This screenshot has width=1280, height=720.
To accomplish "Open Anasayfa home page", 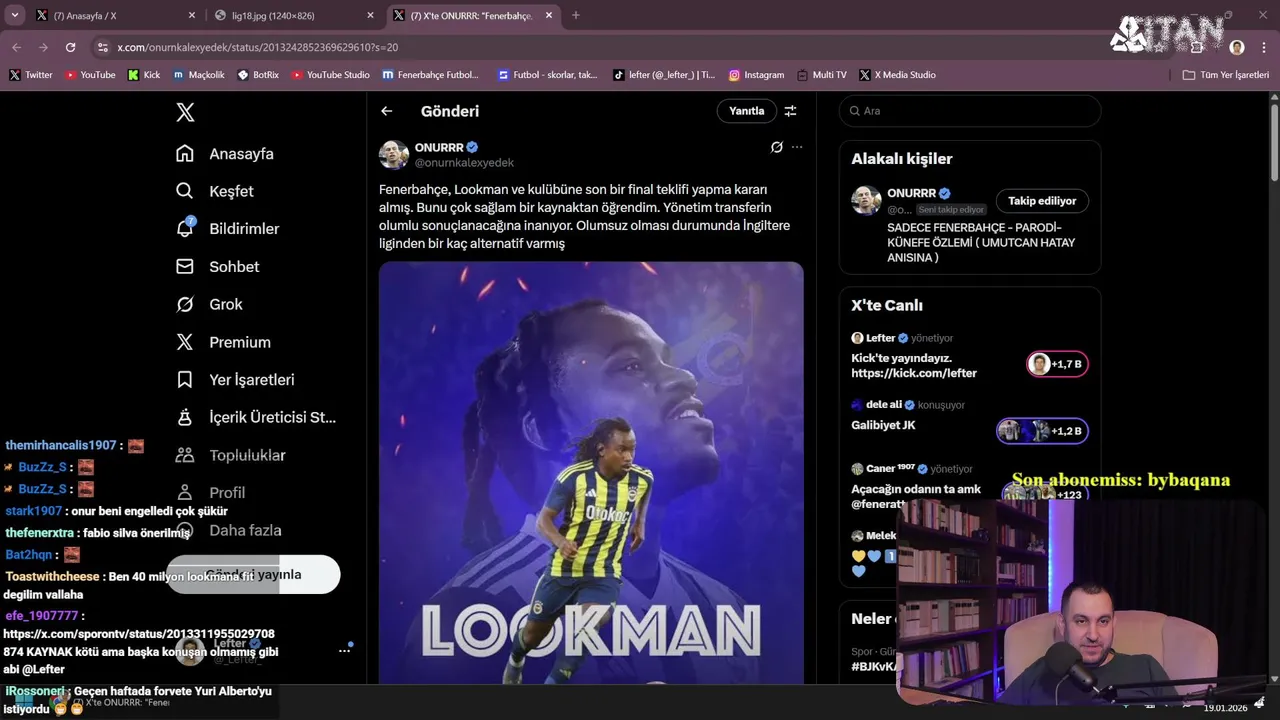I will click(225, 154).
